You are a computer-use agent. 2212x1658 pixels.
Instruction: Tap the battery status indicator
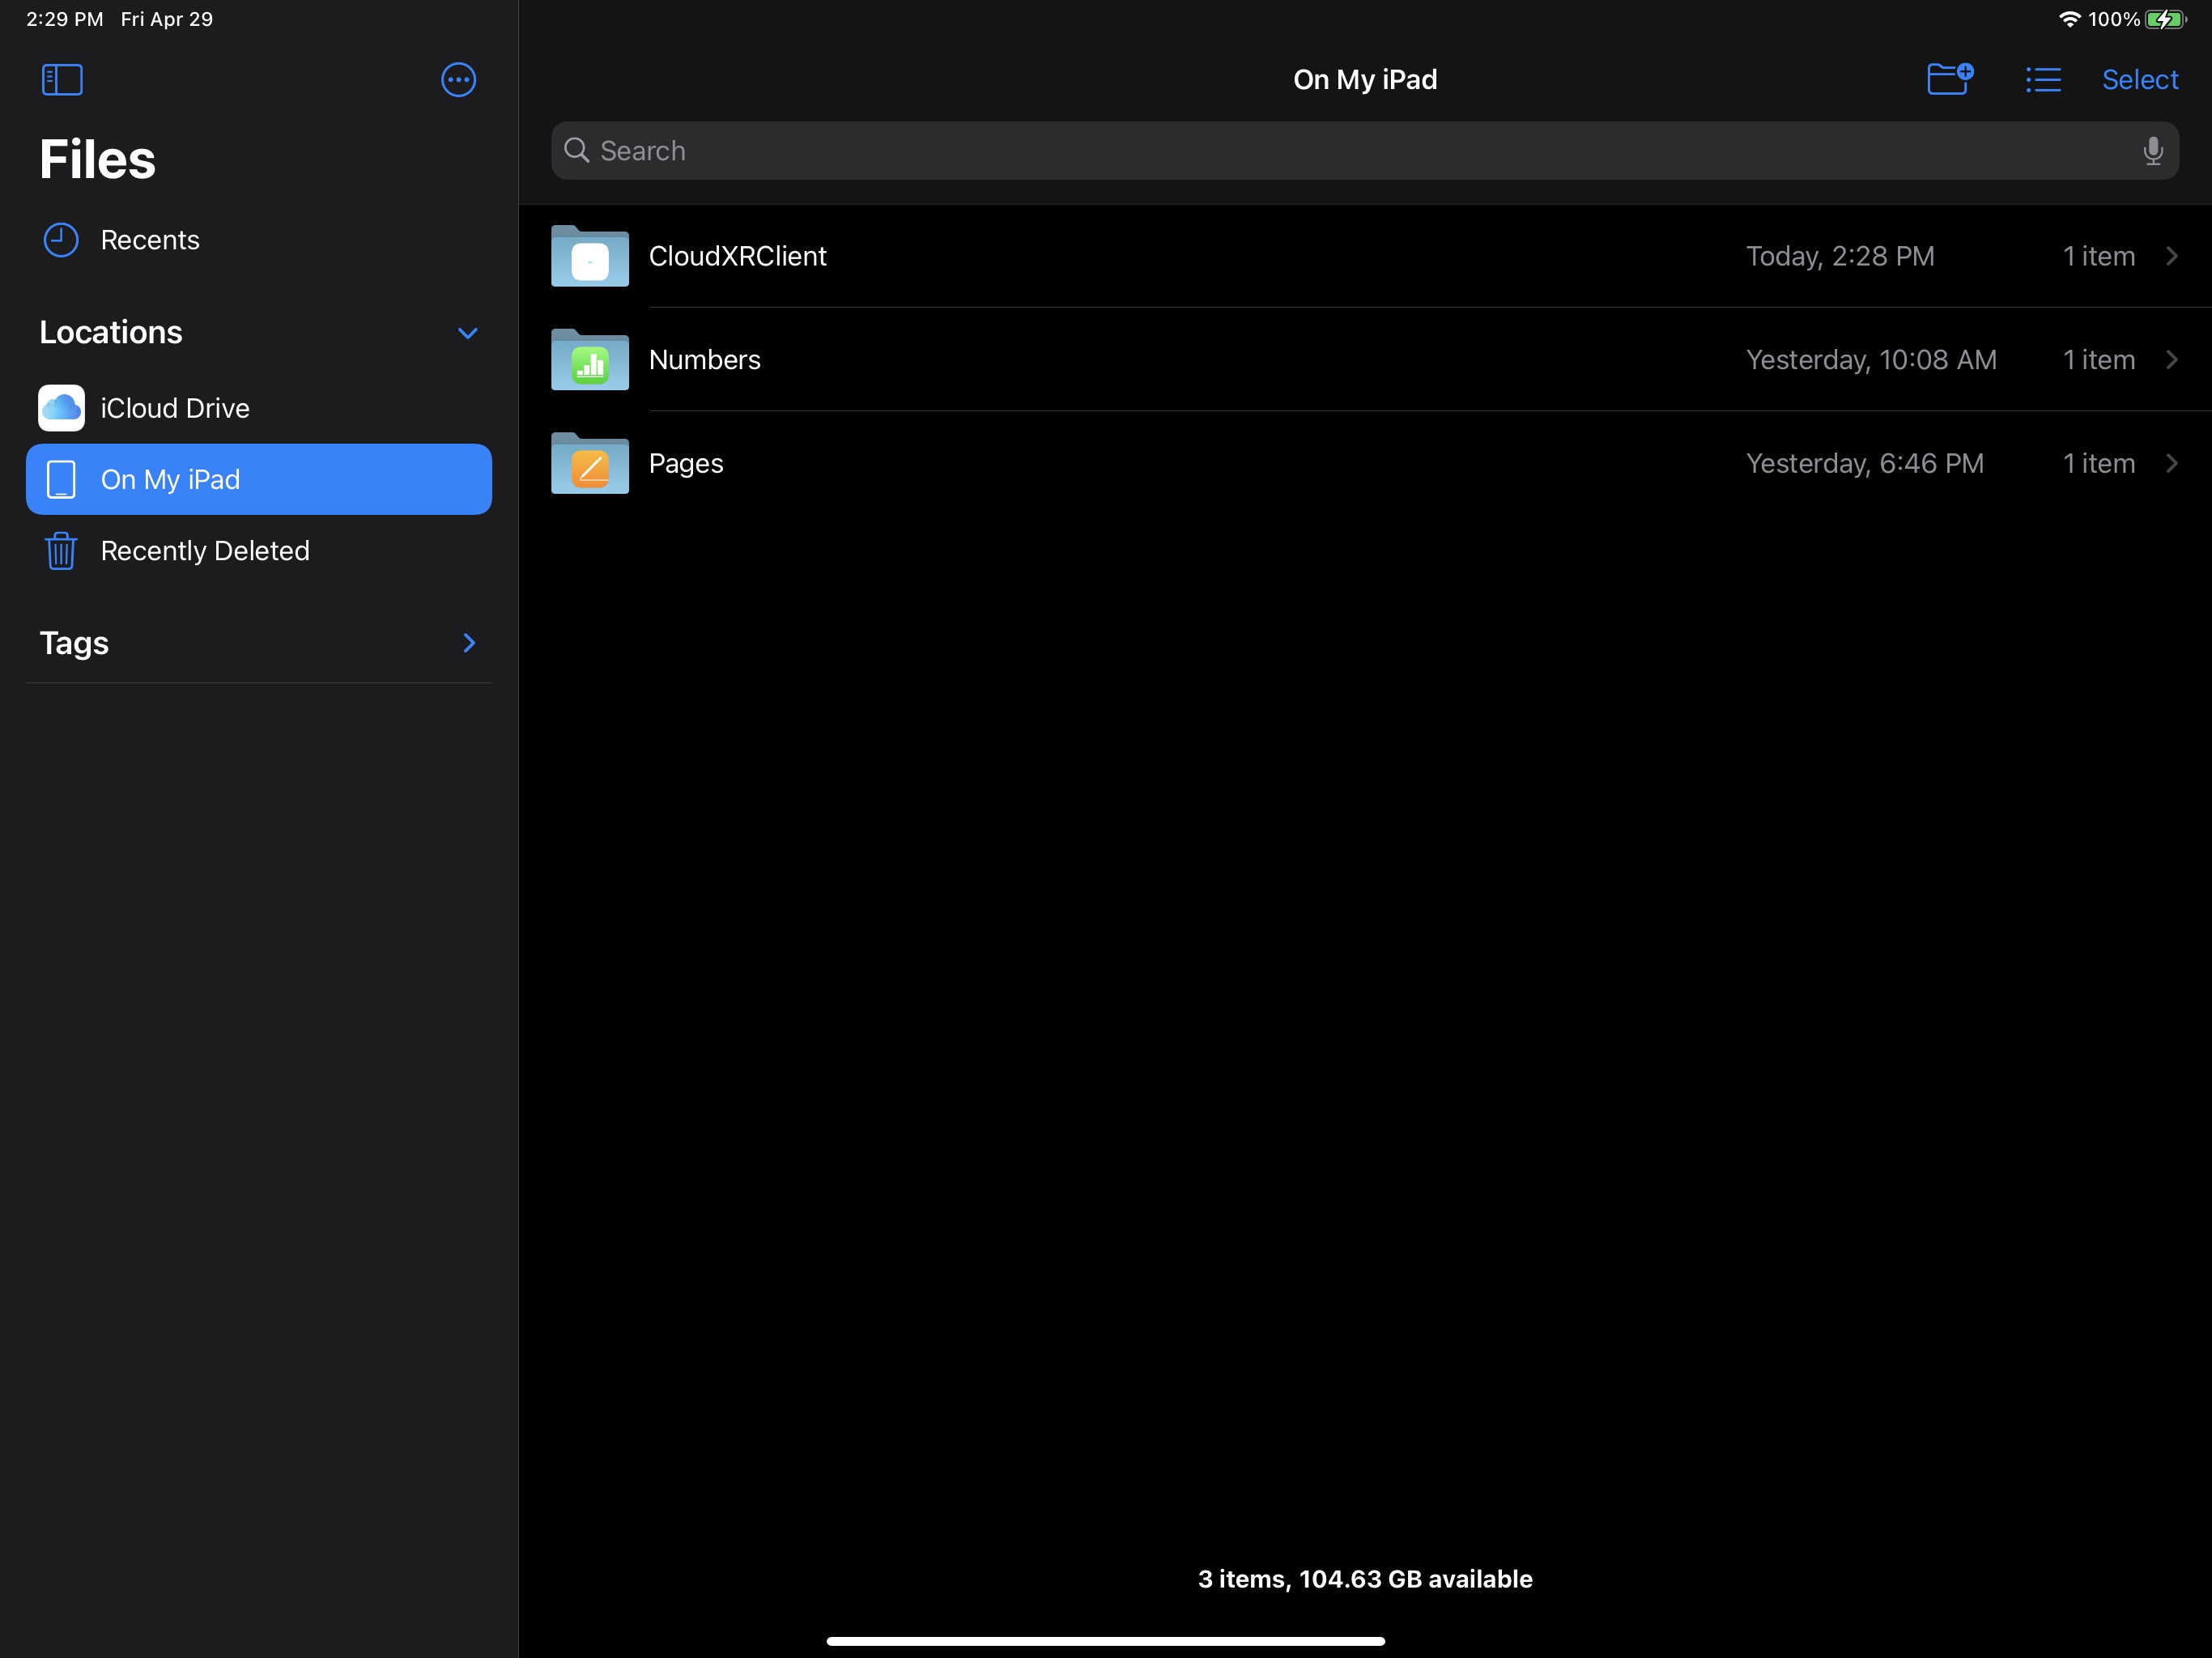(x=2164, y=19)
